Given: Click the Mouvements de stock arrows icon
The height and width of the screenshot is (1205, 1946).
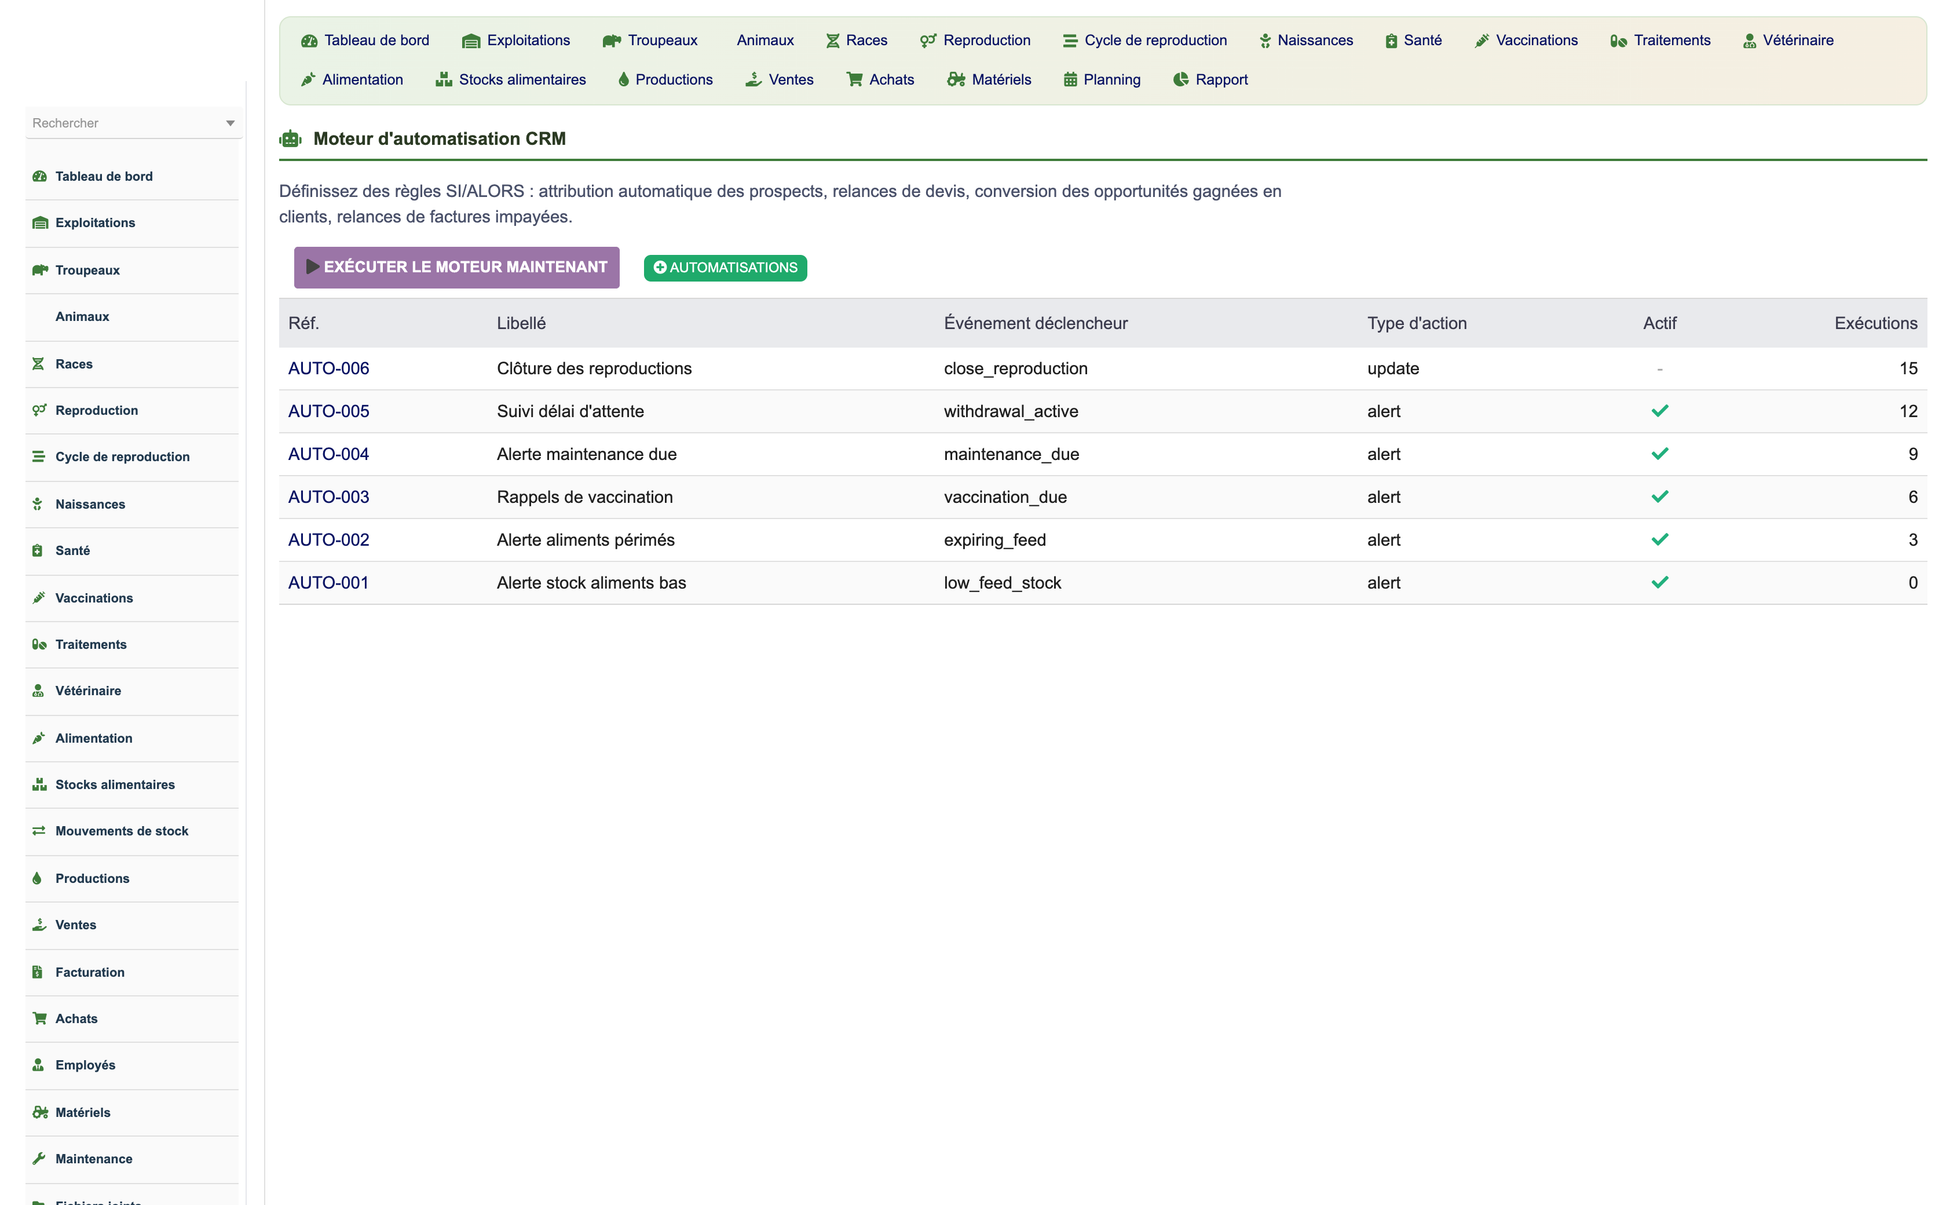Looking at the screenshot, I should [x=39, y=831].
